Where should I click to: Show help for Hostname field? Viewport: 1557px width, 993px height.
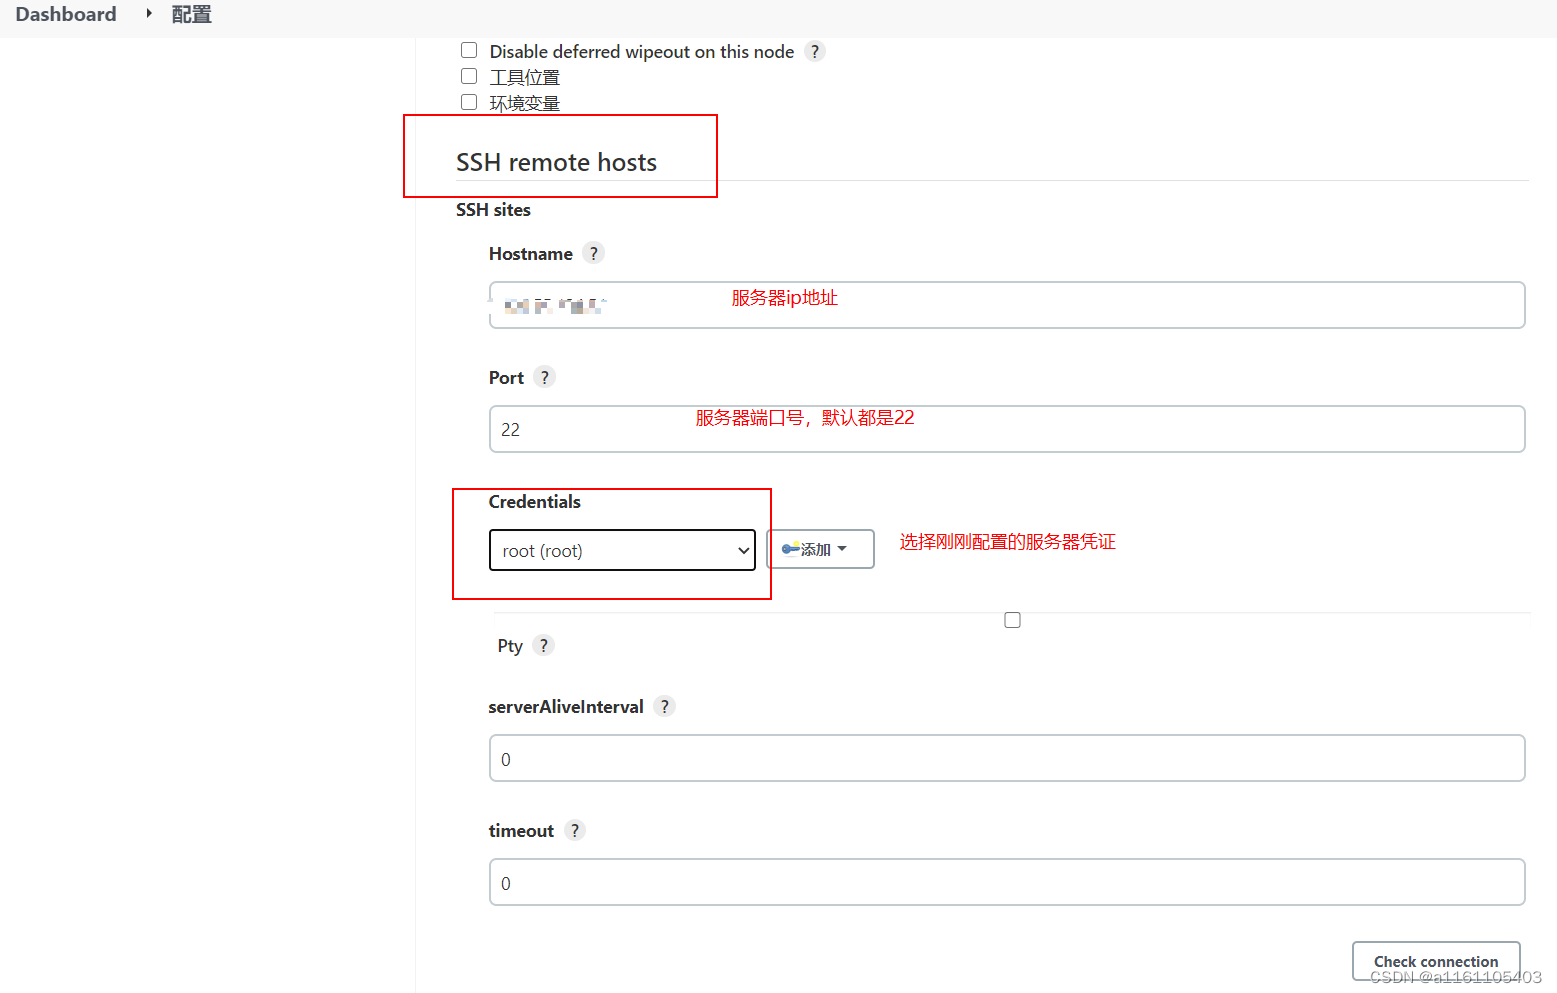pyautogui.click(x=594, y=253)
